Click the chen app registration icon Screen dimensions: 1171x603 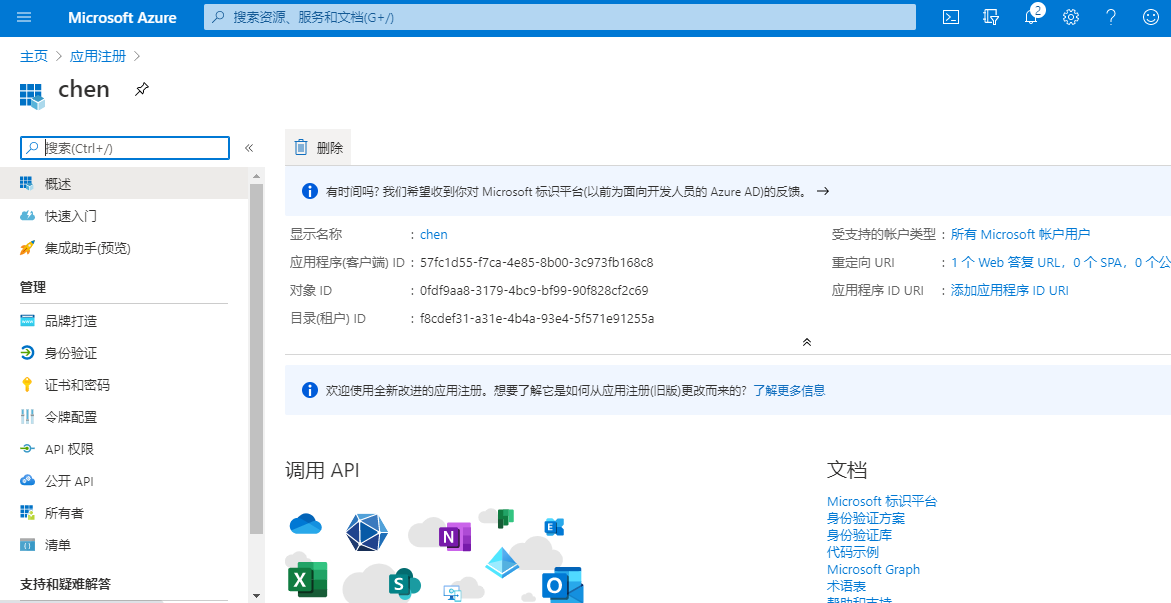tap(32, 96)
